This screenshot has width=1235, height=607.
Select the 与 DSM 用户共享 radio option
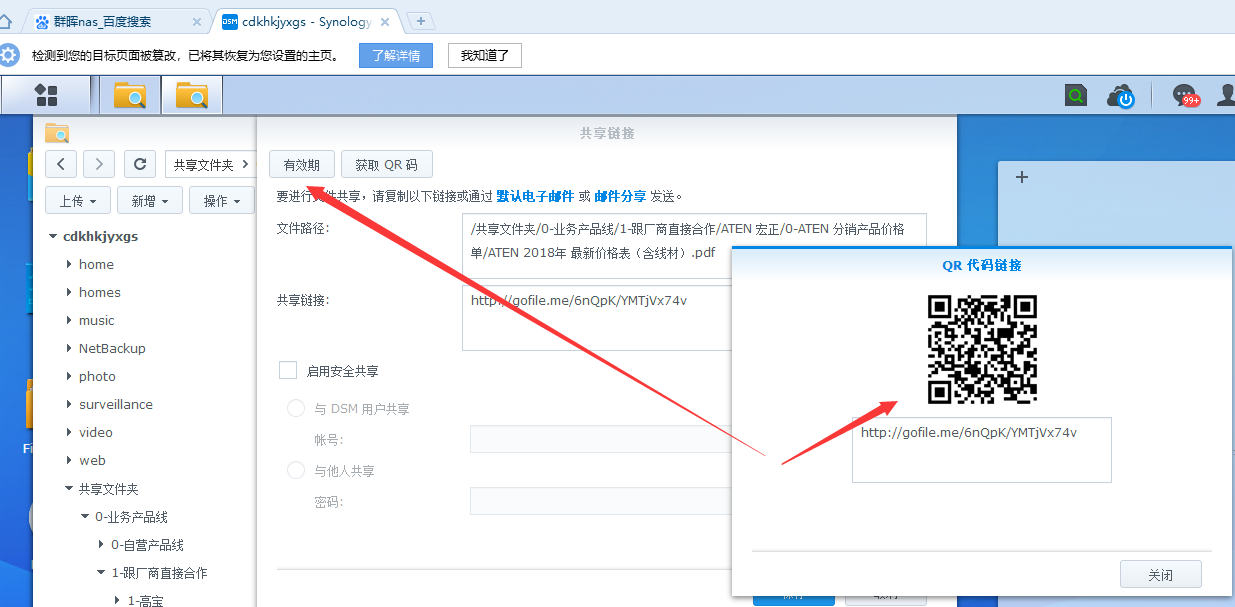point(296,408)
